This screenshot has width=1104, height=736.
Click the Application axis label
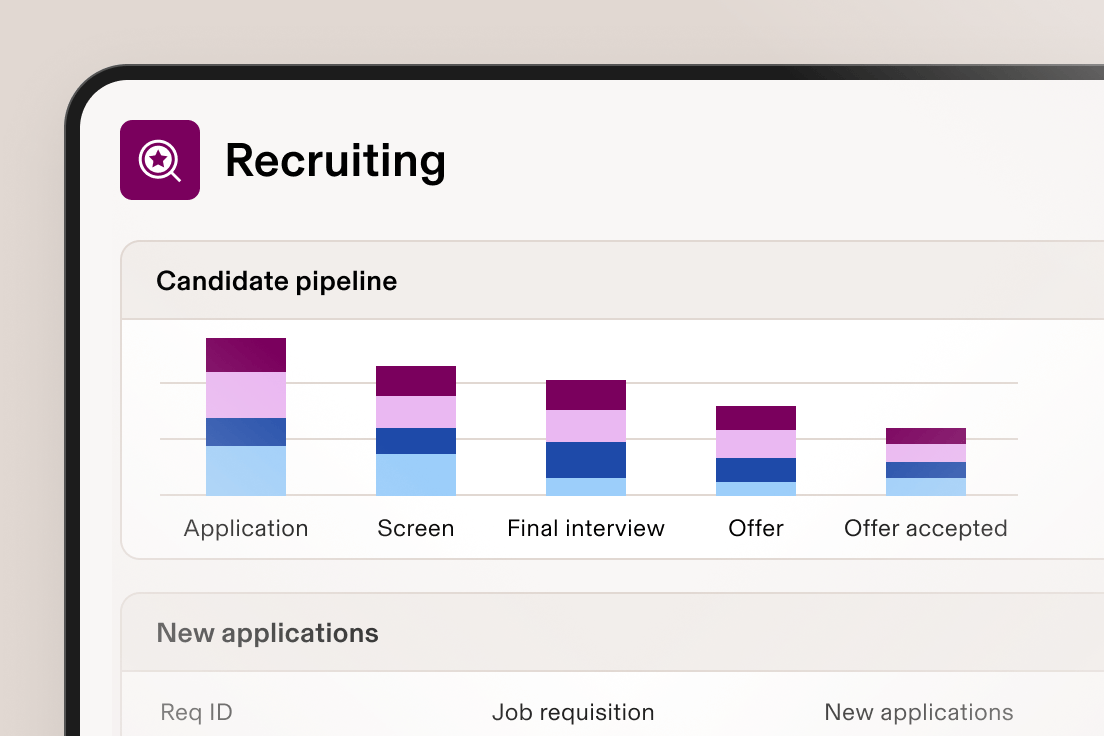coord(245,528)
